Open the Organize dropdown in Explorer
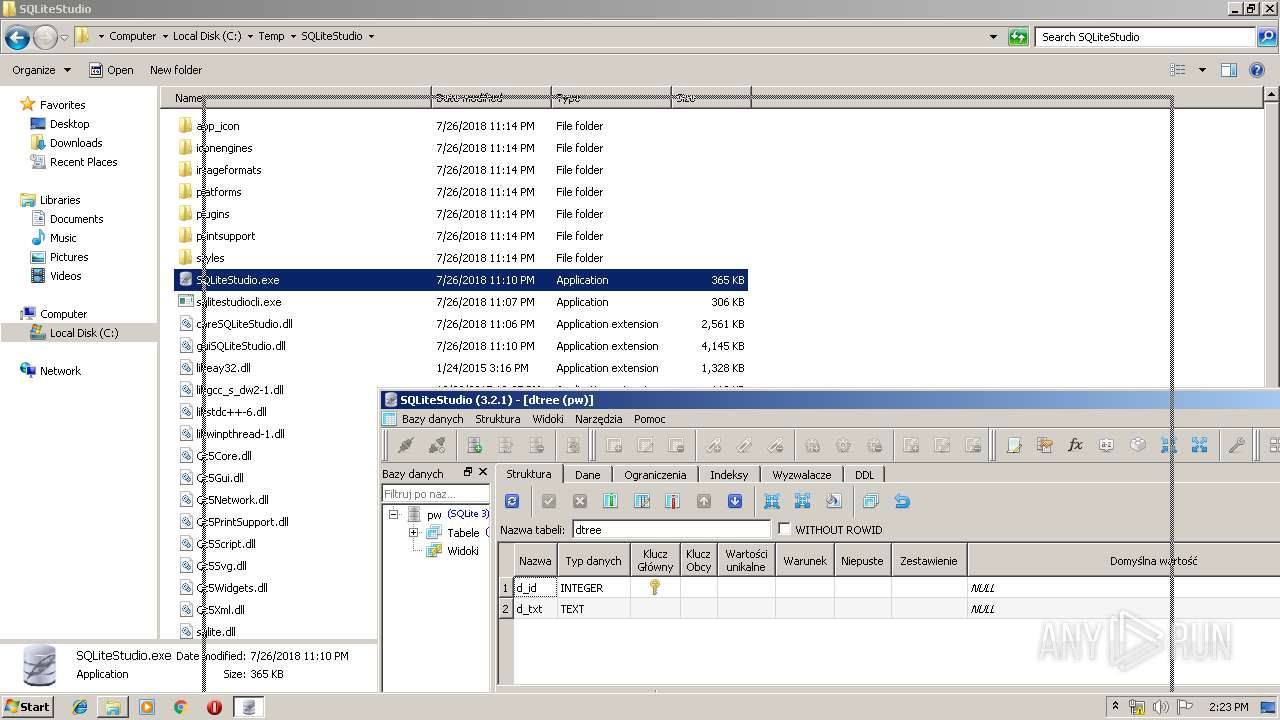This screenshot has width=1280, height=720. coord(42,70)
